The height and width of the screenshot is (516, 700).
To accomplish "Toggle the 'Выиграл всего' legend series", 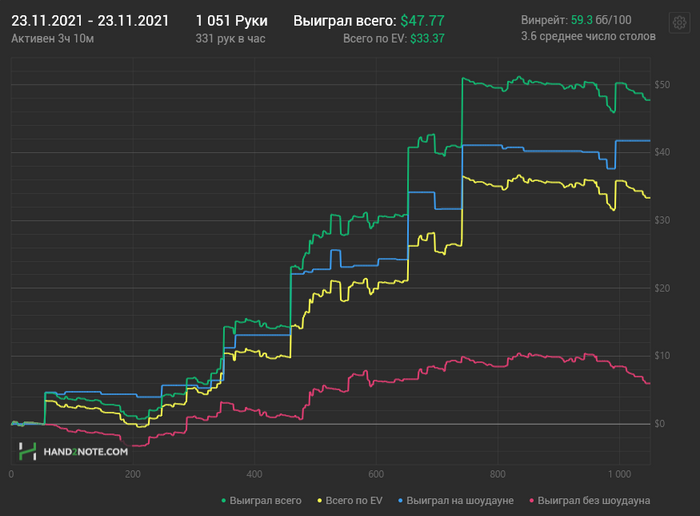I will pyautogui.click(x=262, y=501).
